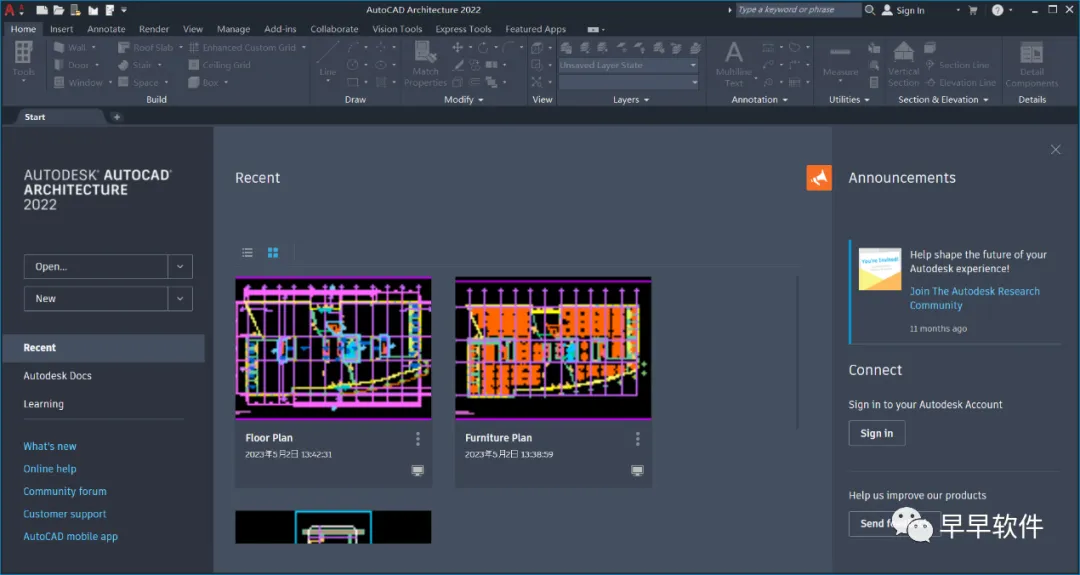This screenshot has height=575, width=1080.
Task: Click the keyword search input field
Action: (798, 10)
